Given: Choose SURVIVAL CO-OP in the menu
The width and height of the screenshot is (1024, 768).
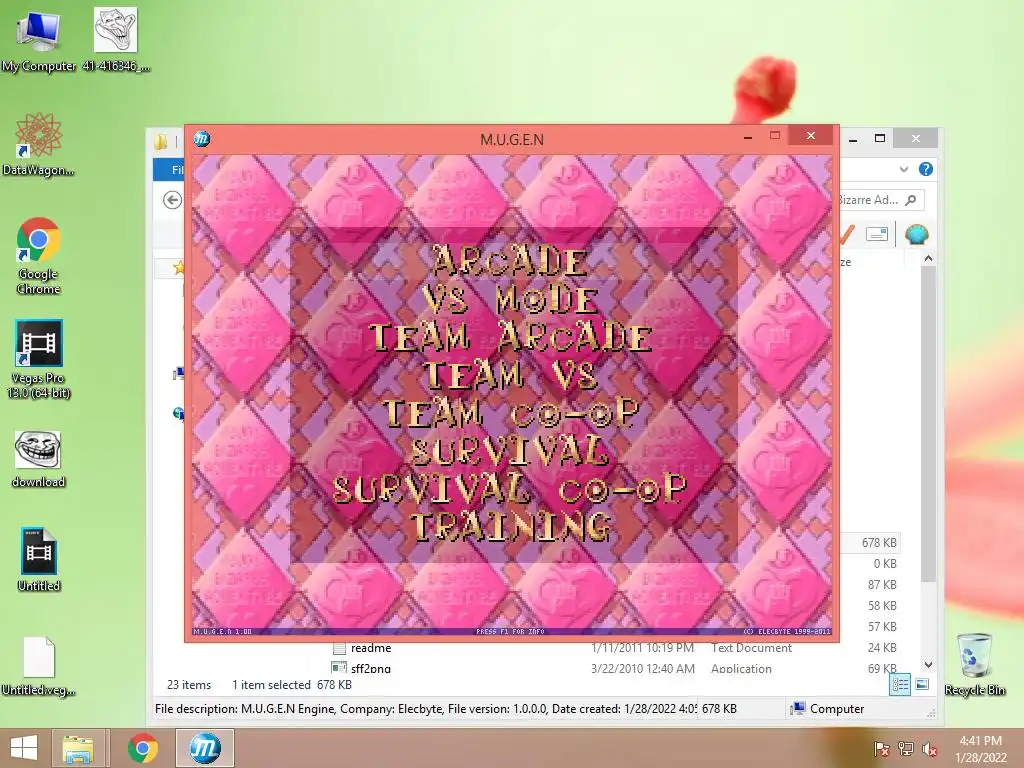Looking at the screenshot, I should (511, 489).
